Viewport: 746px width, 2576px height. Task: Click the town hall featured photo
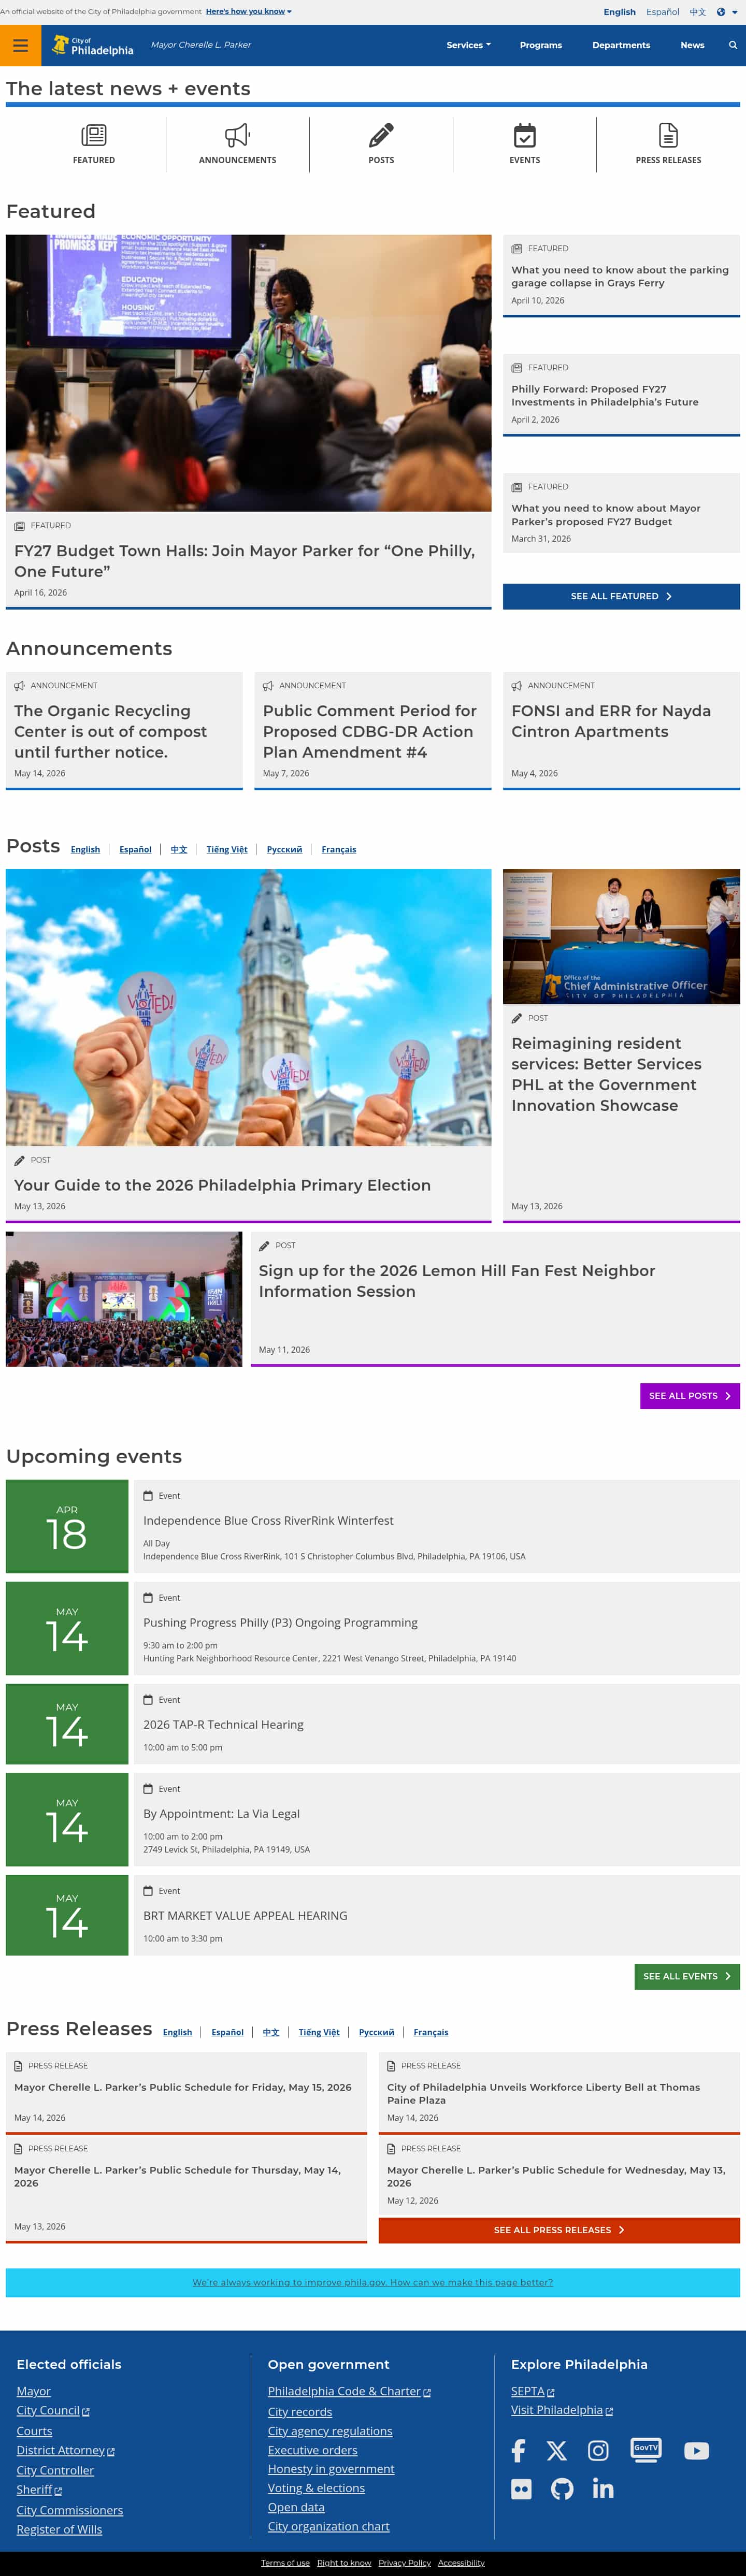pos(248,373)
